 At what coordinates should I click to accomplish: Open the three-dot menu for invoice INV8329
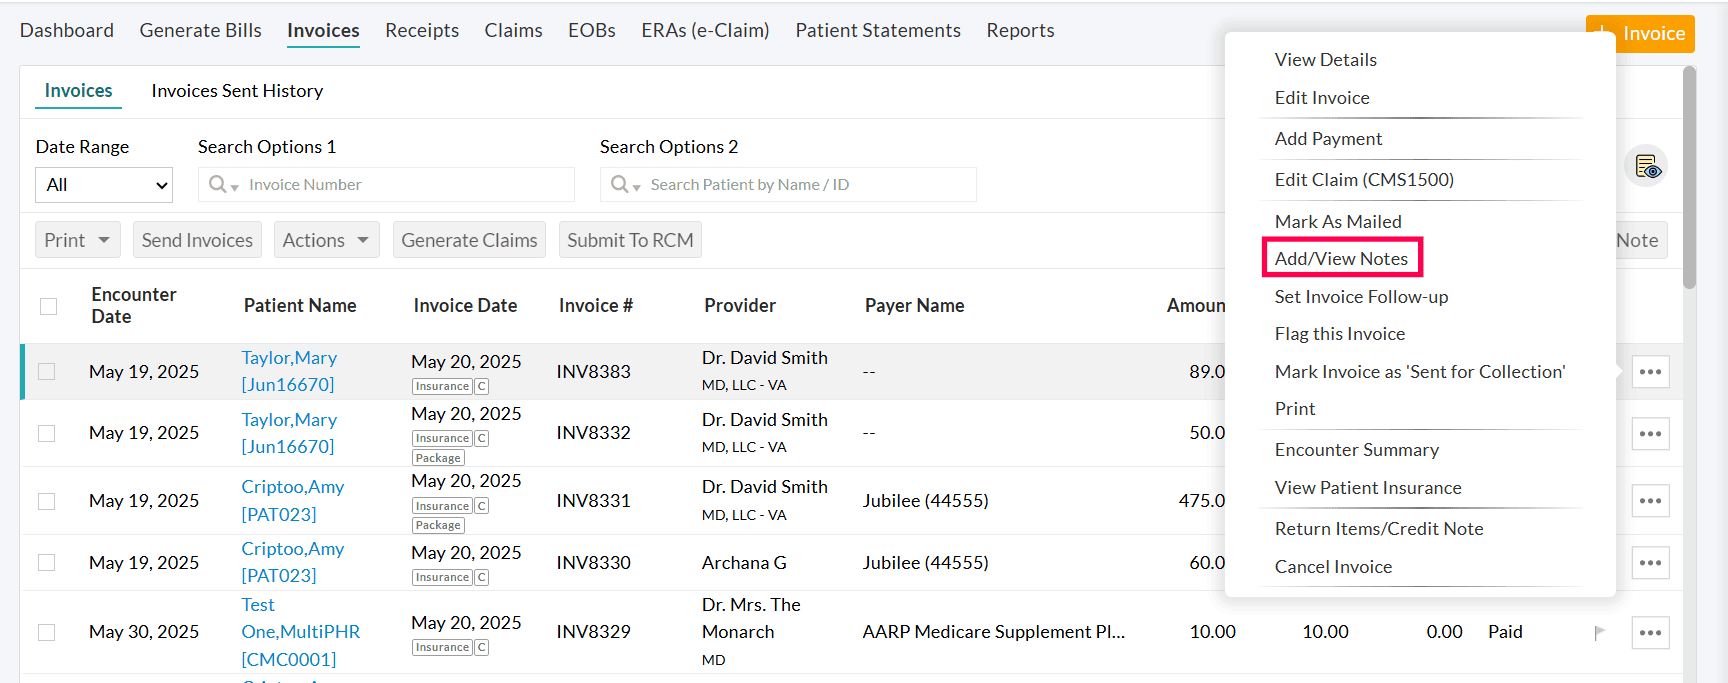coord(1650,633)
